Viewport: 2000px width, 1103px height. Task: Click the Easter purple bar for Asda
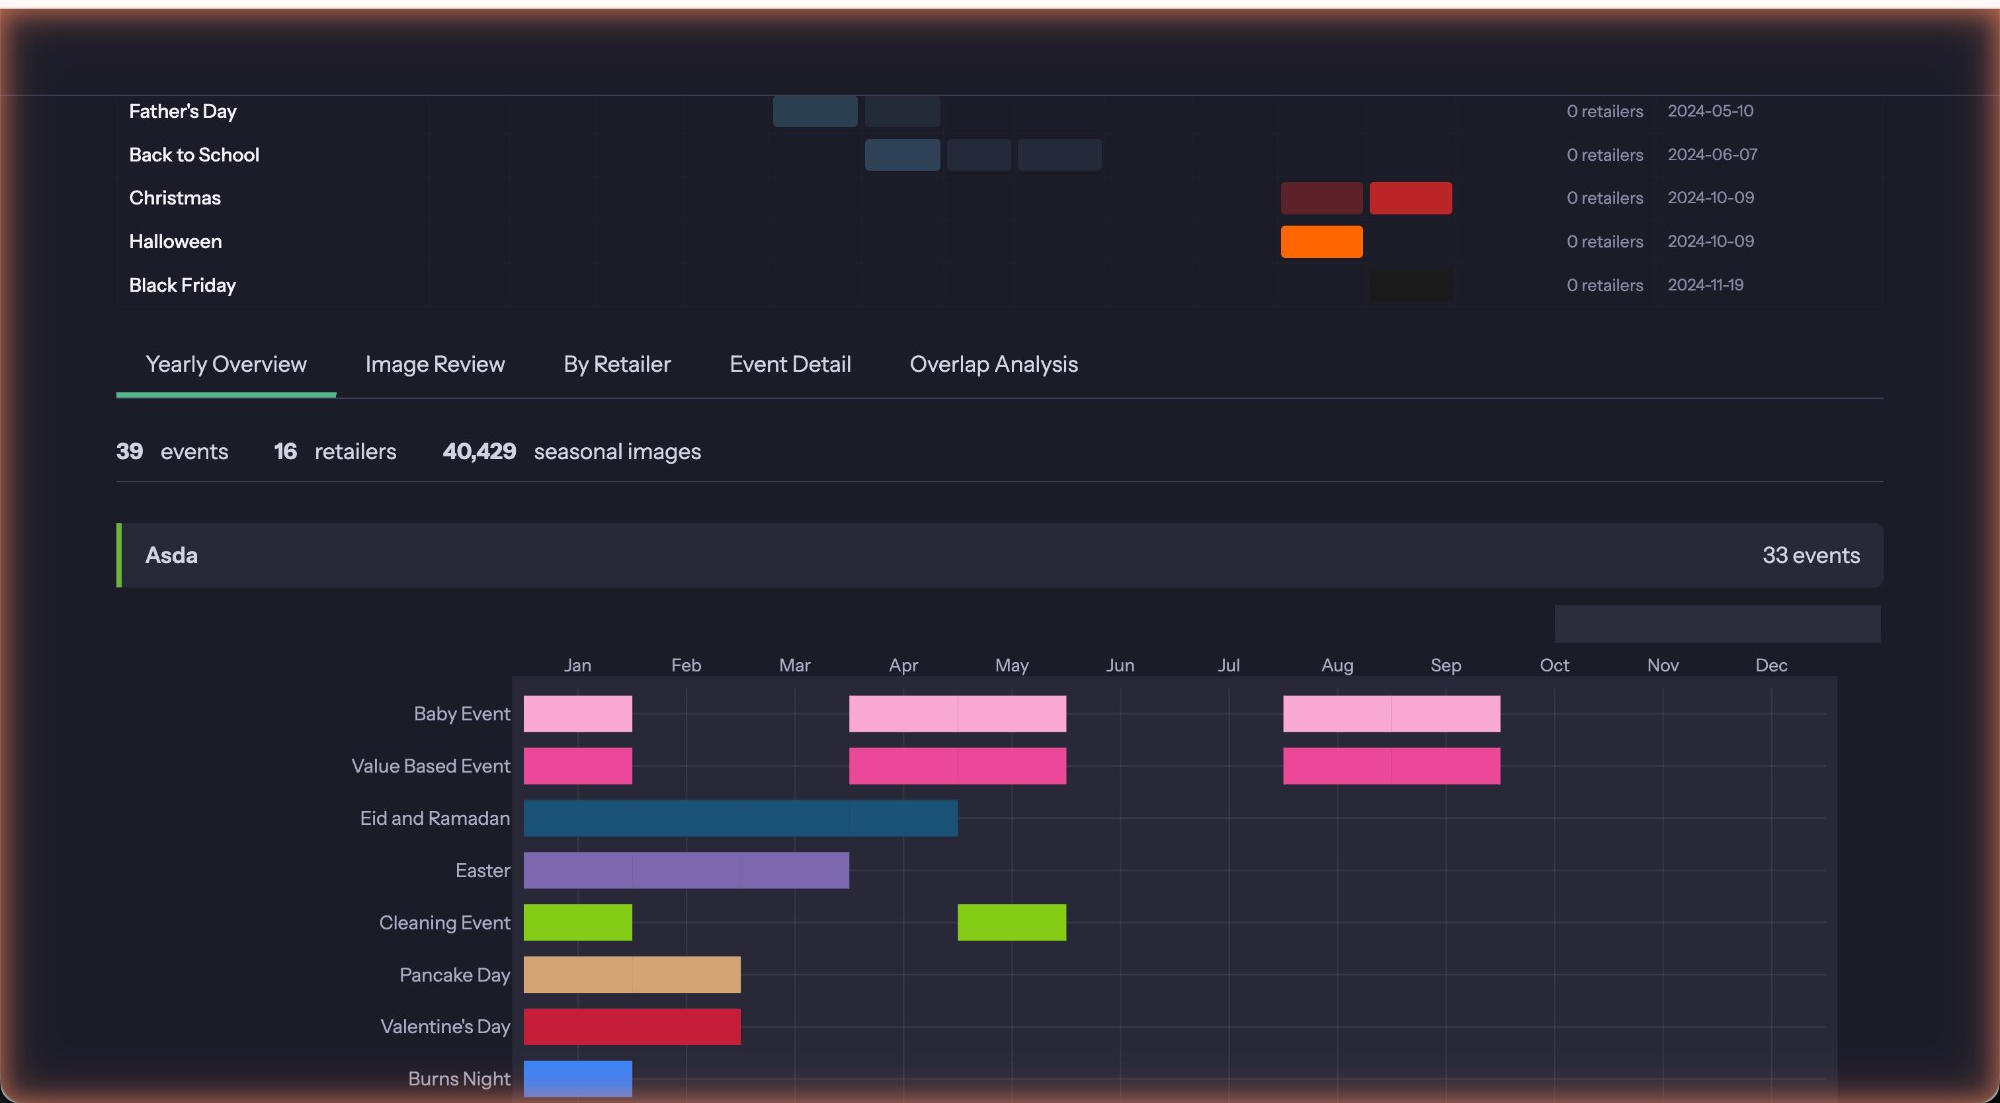pos(685,870)
